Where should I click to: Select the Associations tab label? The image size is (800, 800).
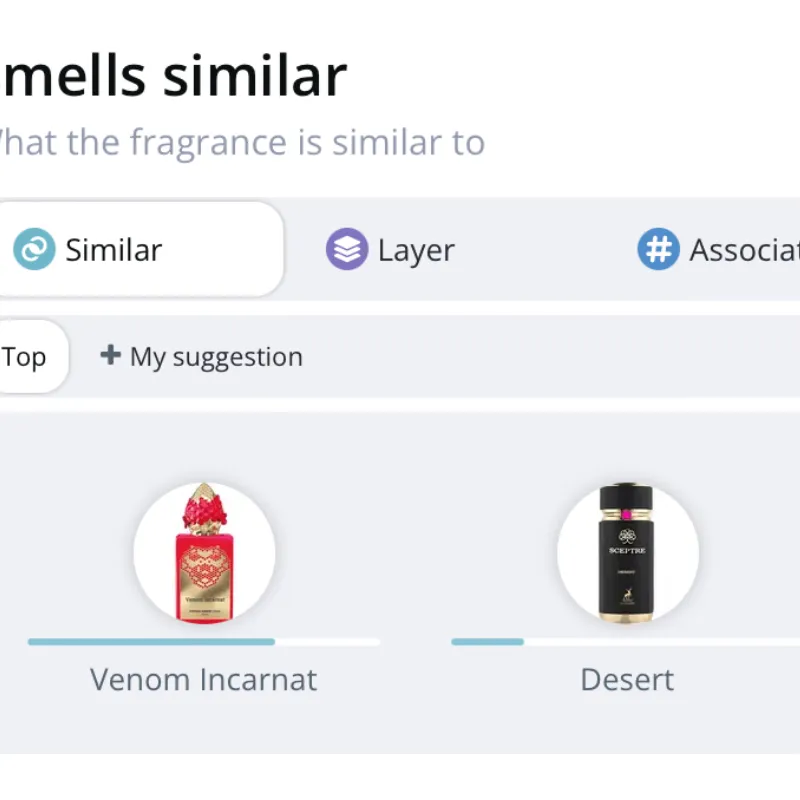[x=744, y=250]
